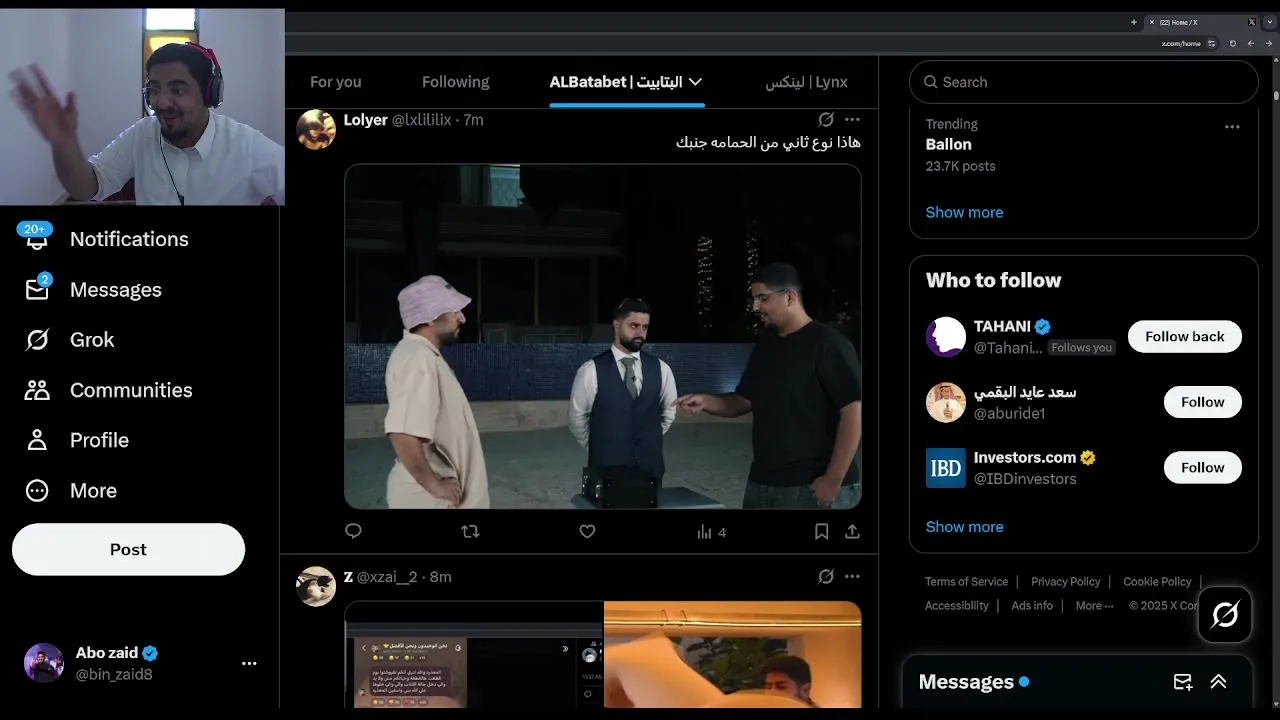
Task: Expand the ALBatabet list tab chevron
Action: [696, 82]
